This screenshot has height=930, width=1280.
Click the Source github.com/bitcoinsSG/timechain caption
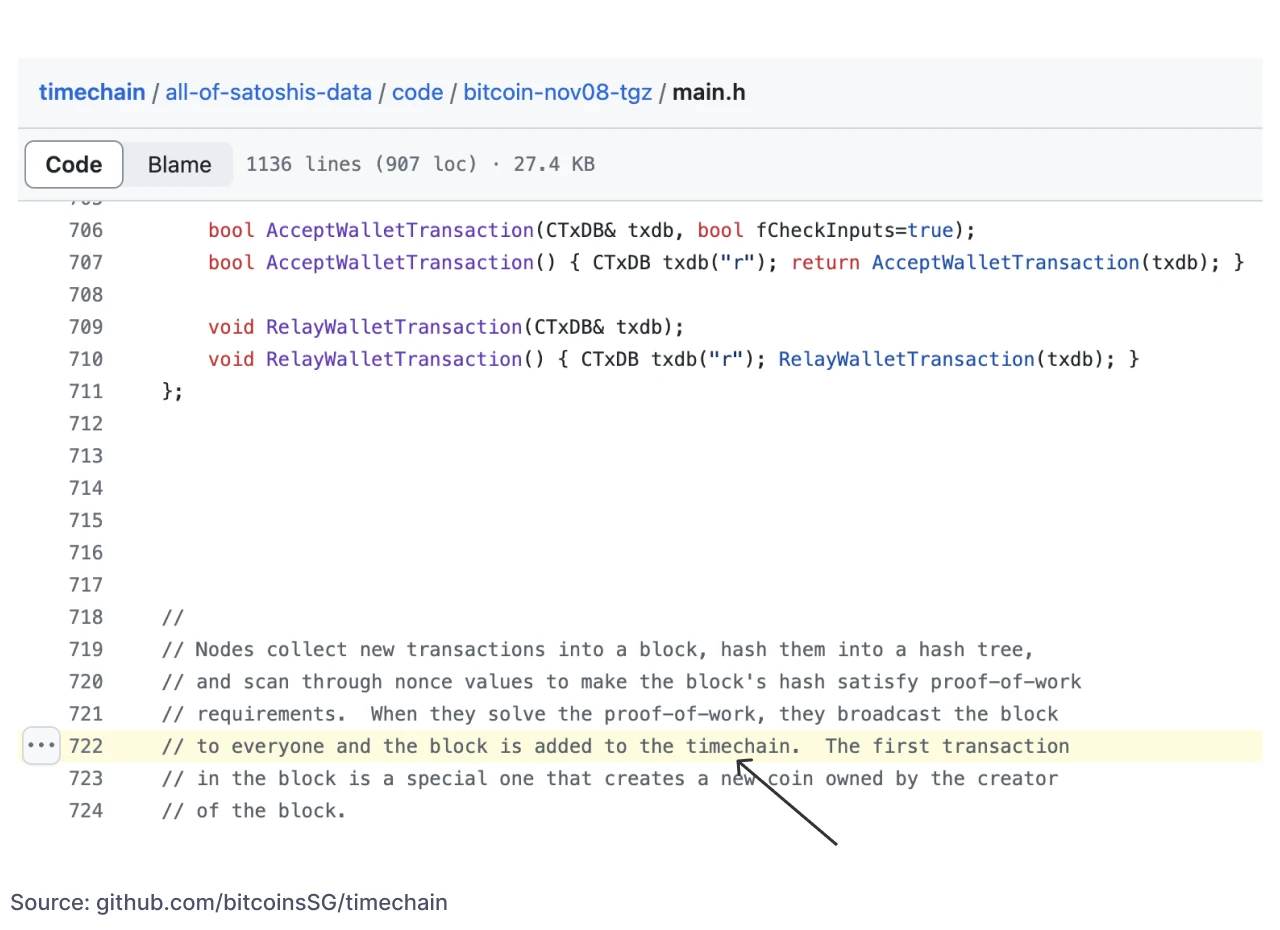[229, 902]
